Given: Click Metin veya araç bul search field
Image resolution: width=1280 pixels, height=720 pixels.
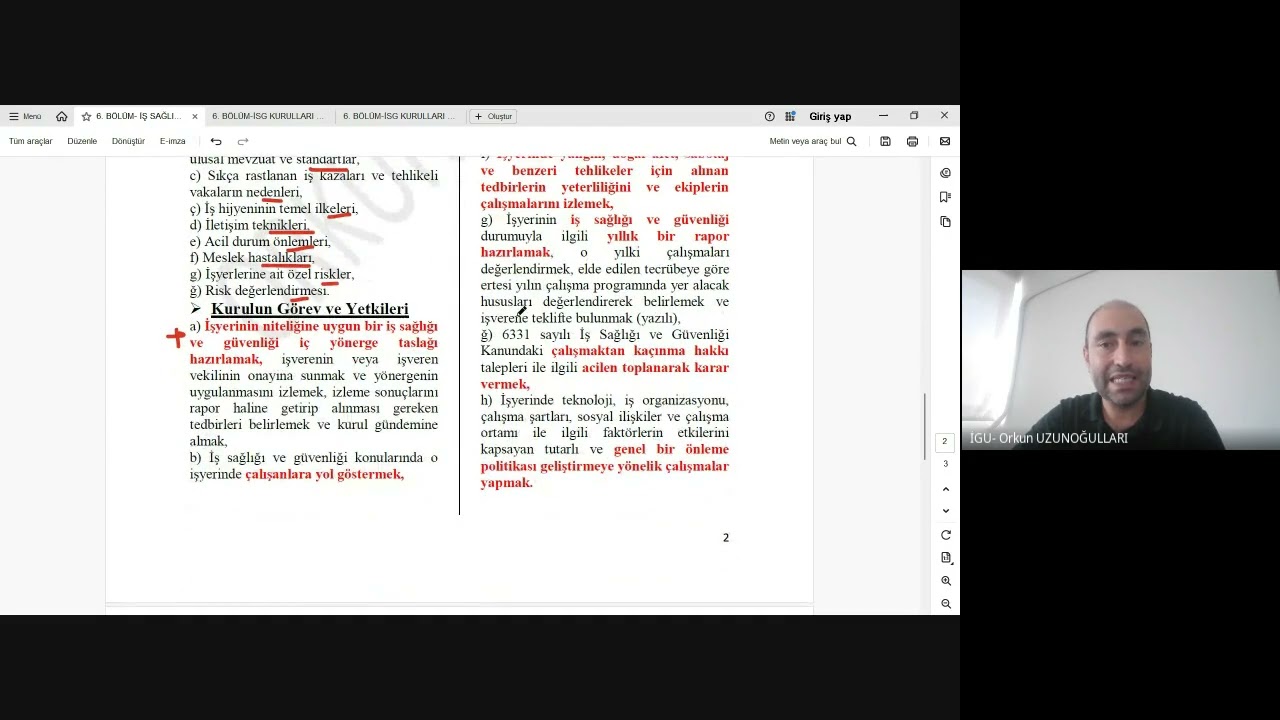Looking at the screenshot, I should [805, 141].
